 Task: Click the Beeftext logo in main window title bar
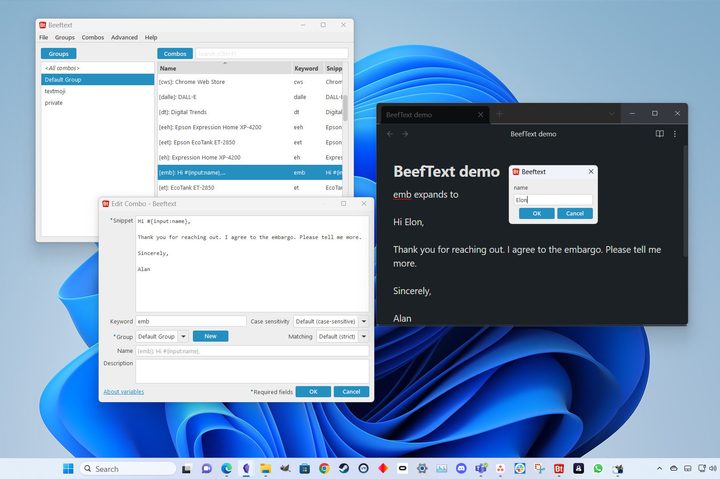[43, 25]
